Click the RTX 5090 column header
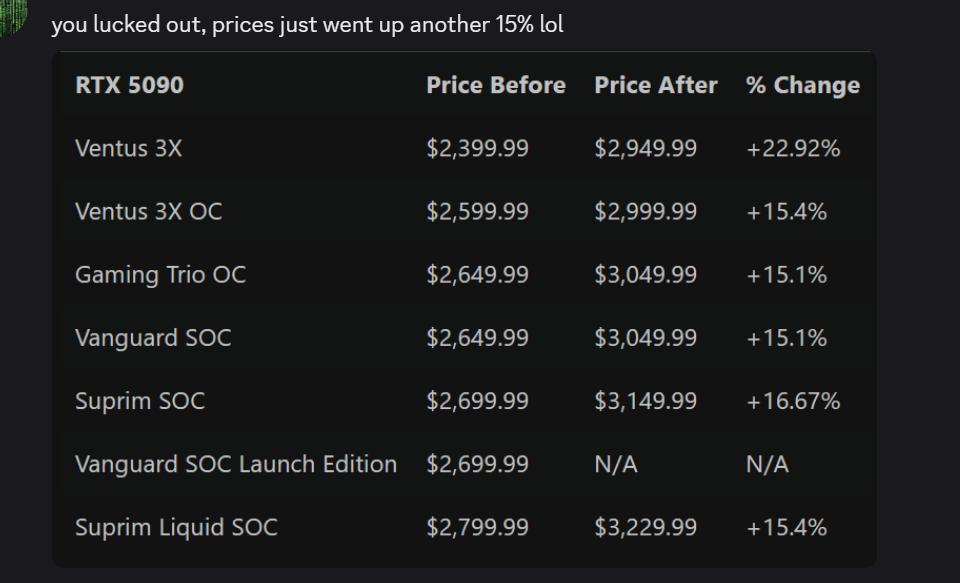Image resolution: width=960 pixels, height=583 pixels. click(x=129, y=86)
